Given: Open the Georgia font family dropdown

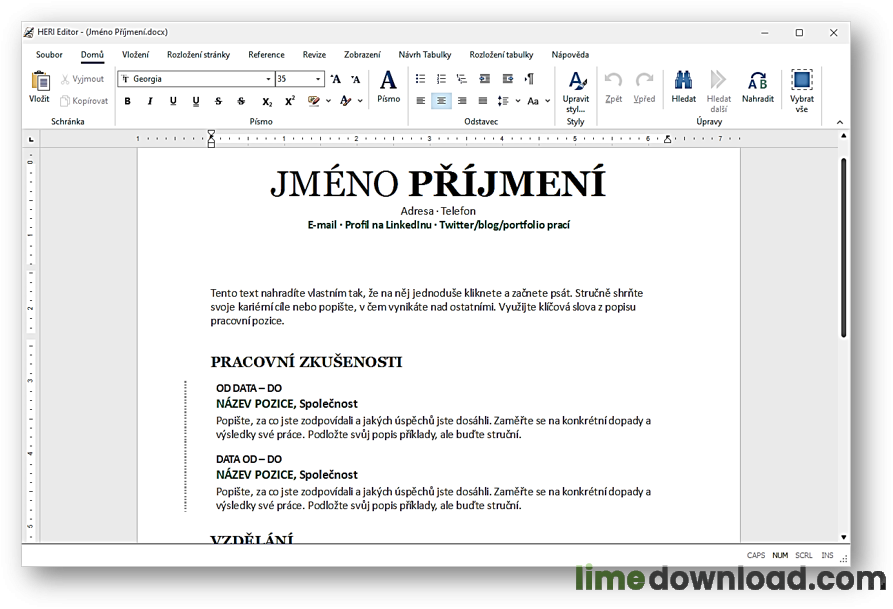Looking at the screenshot, I should pos(195,78).
